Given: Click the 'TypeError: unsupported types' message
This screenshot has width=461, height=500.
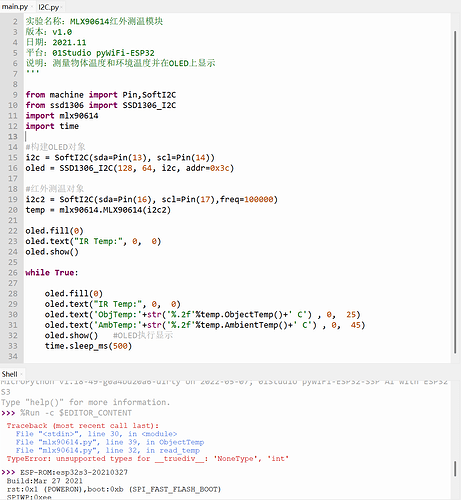Looking at the screenshot, I should coord(148,459).
